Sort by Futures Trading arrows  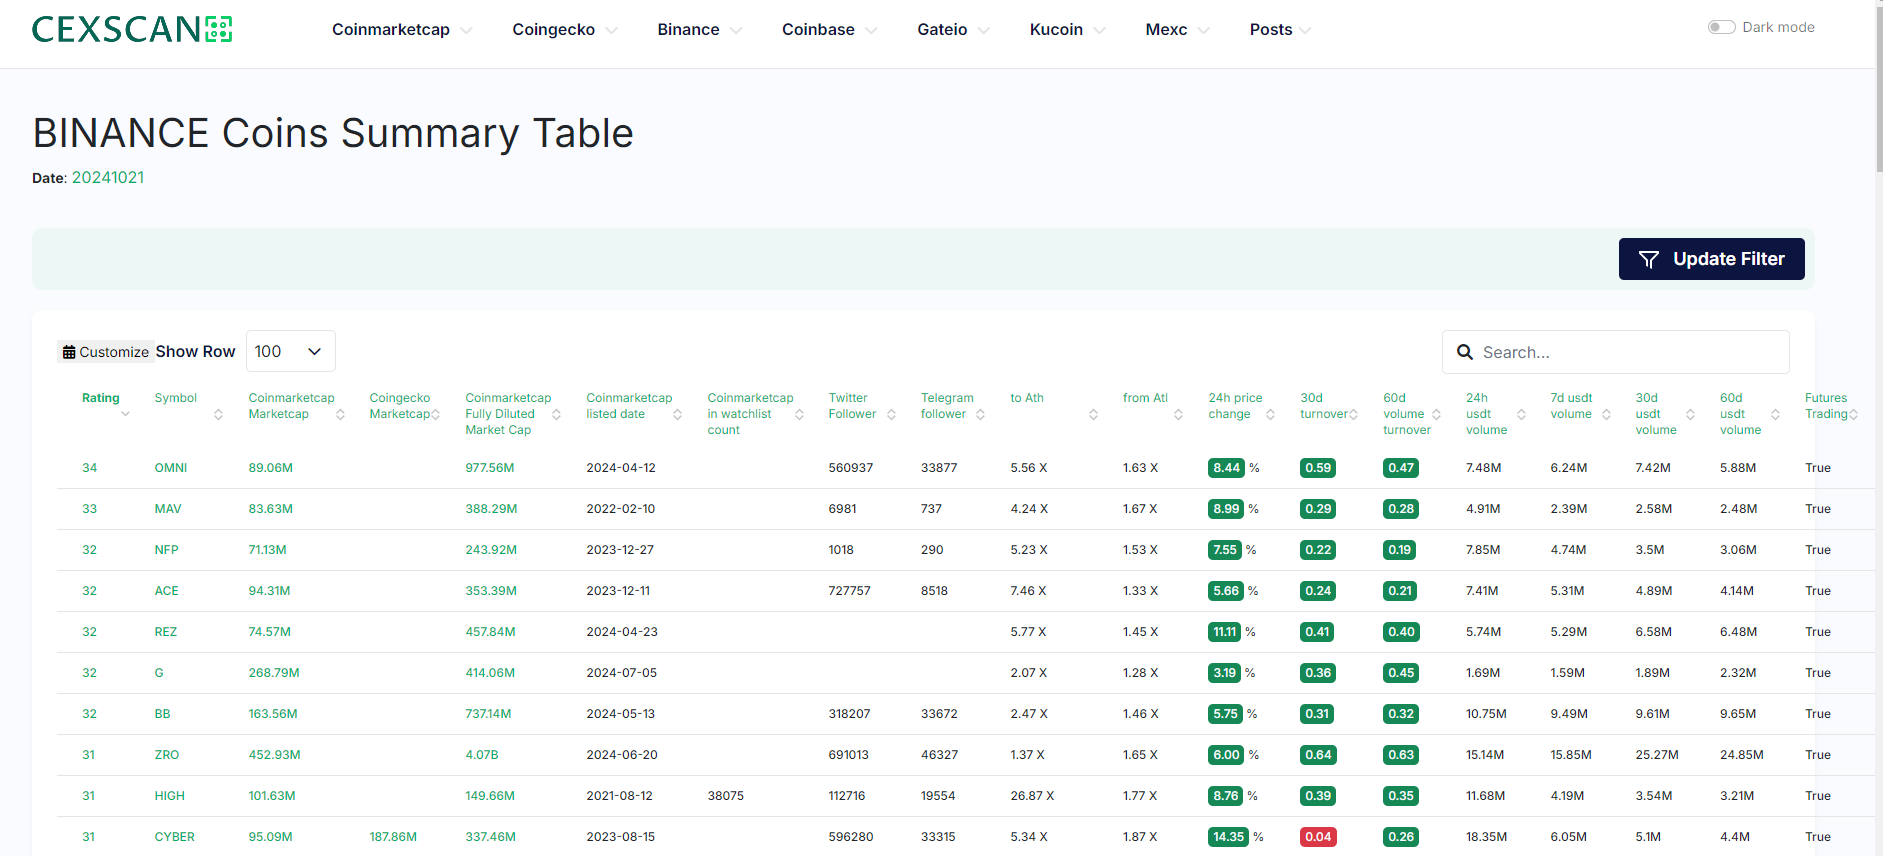(1853, 414)
